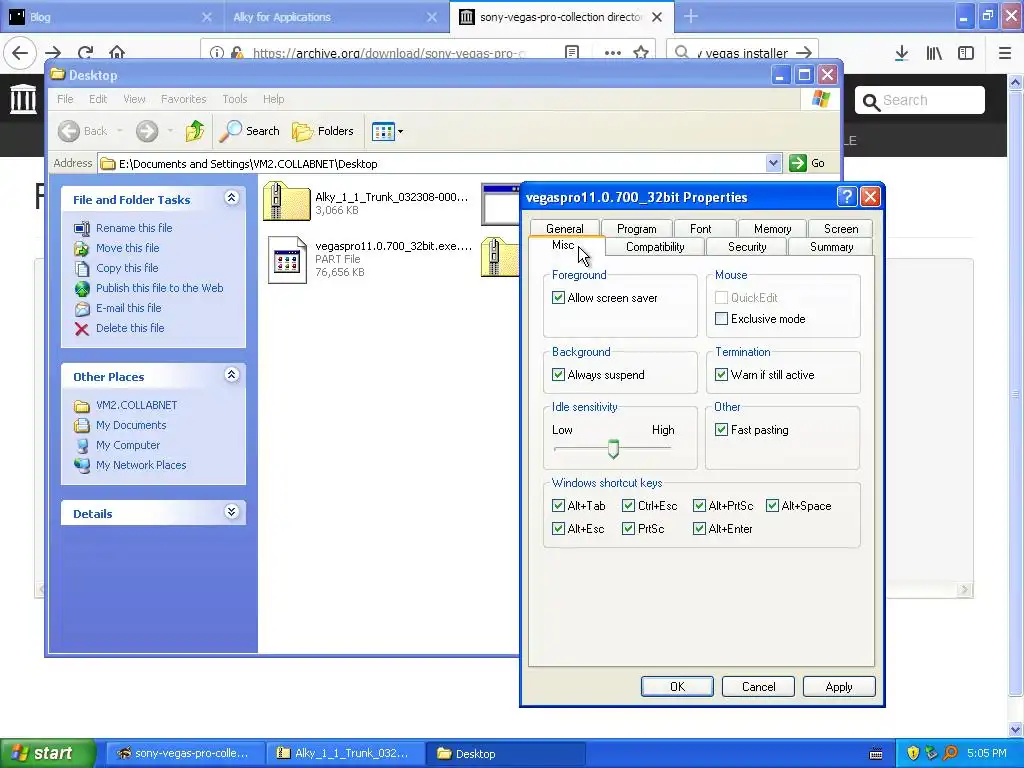This screenshot has width=1024, height=768.
Task: Open Firefox library icon
Action: click(934, 53)
